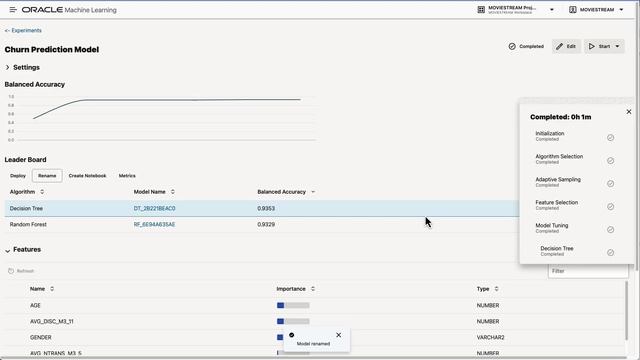640x360 pixels.
Task: Click the Refresh features button
Action: [x=21, y=271]
